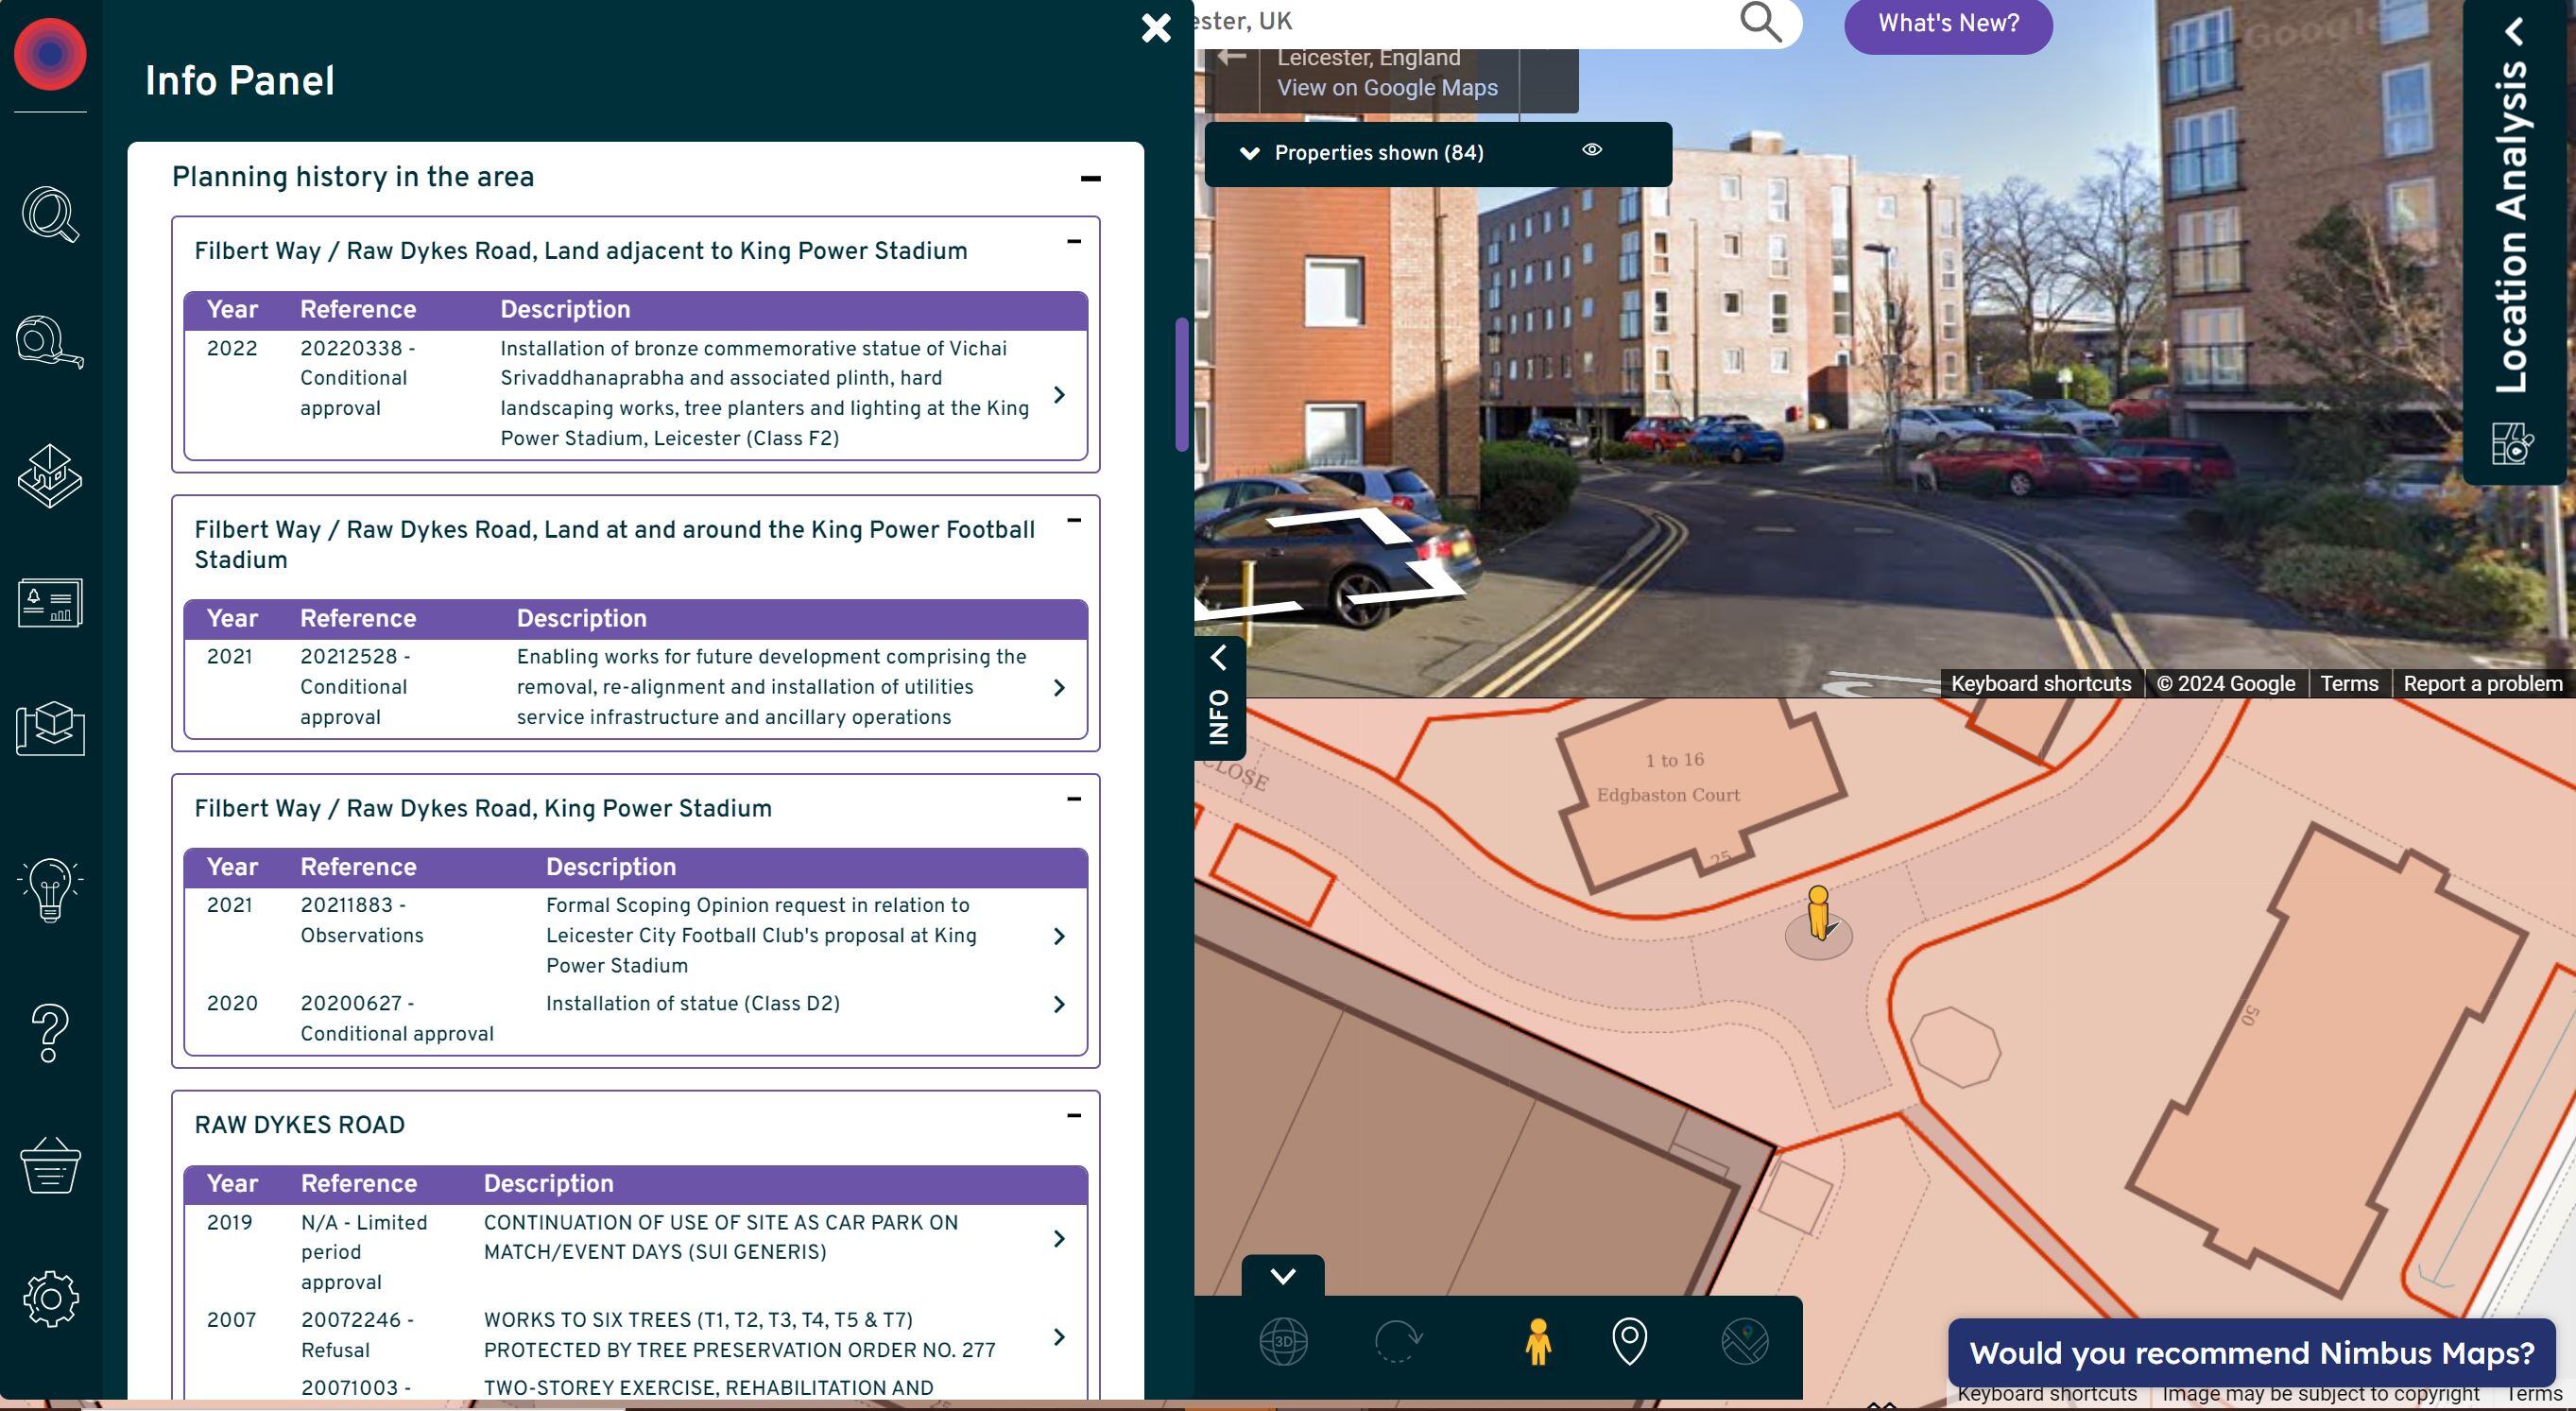Open the 3D box map sidebar icon
Viewport: 2576px width, 1411px height.
pos(50,728)
